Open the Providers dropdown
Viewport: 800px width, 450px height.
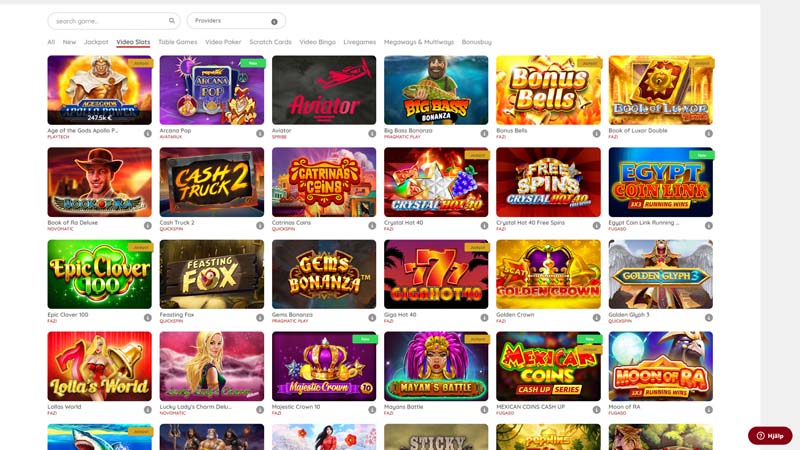coord(236,21)
